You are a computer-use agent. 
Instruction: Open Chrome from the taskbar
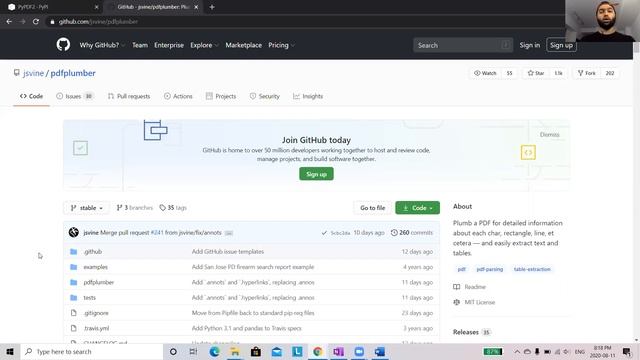[318, 351]
